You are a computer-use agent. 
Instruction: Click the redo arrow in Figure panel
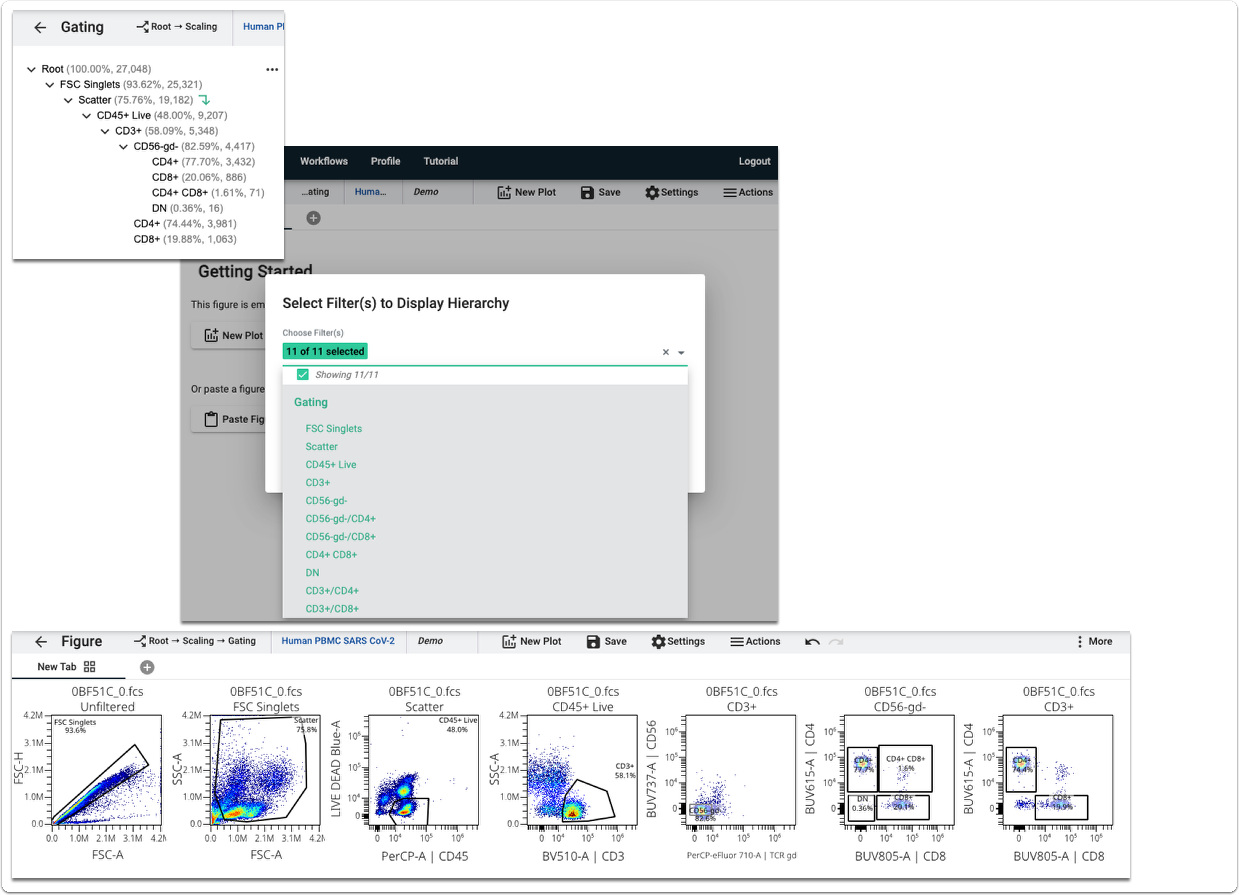(837, 642)
